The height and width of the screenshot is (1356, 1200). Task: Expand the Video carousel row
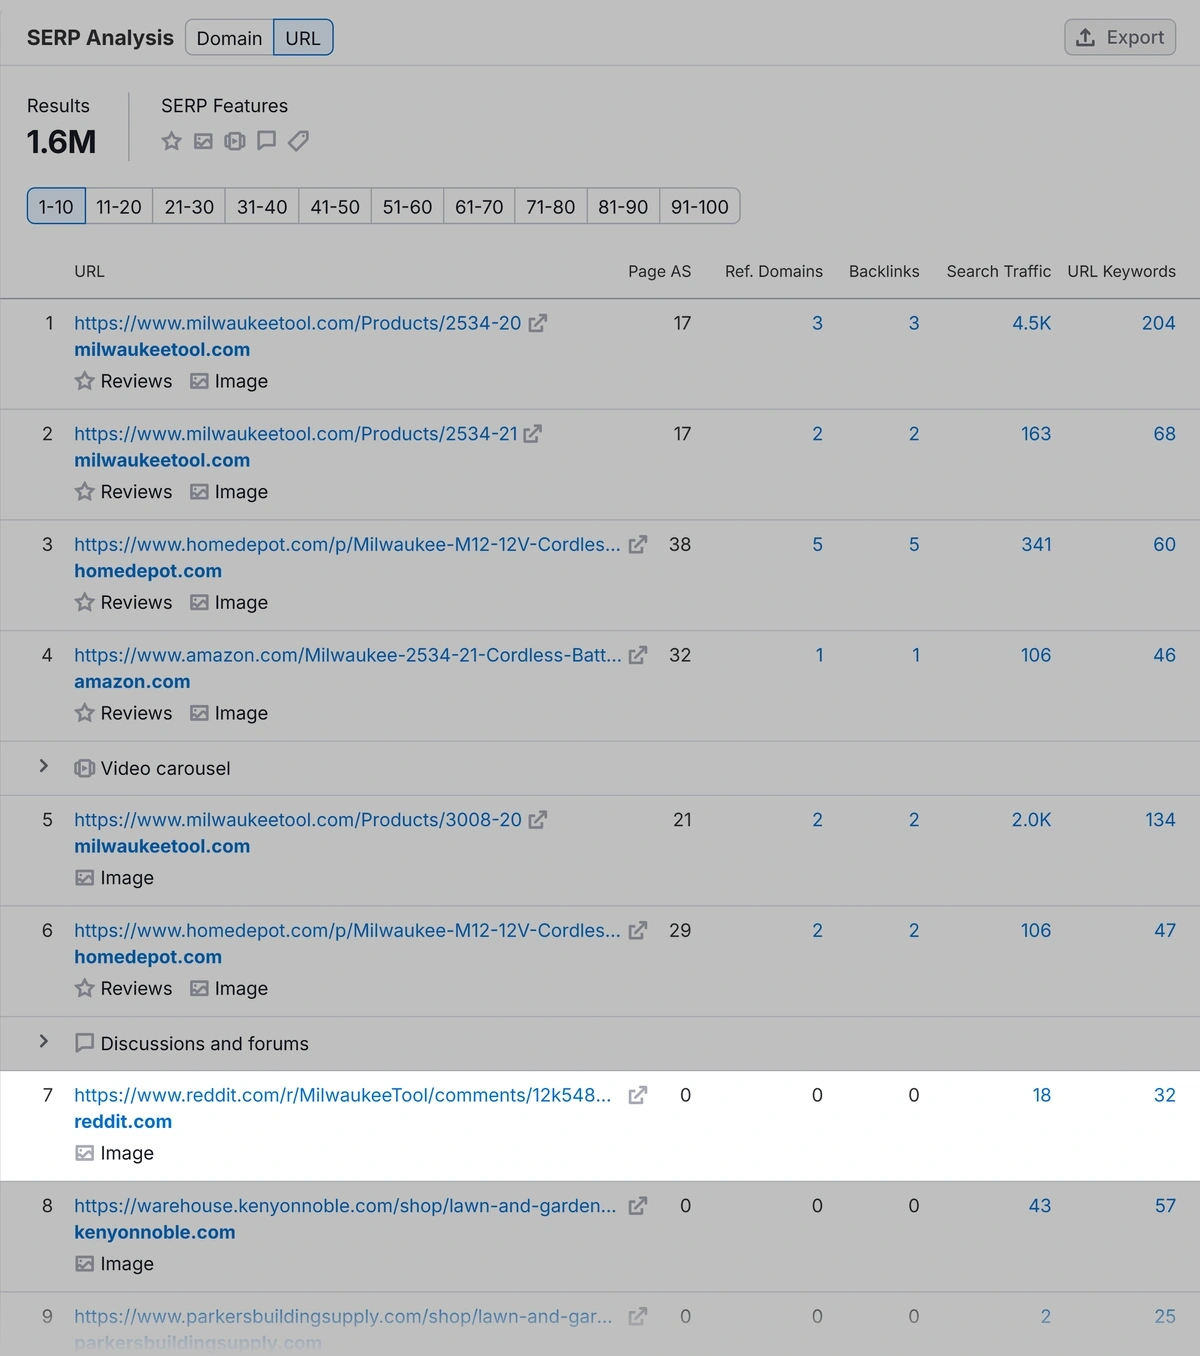pos(43,766)
